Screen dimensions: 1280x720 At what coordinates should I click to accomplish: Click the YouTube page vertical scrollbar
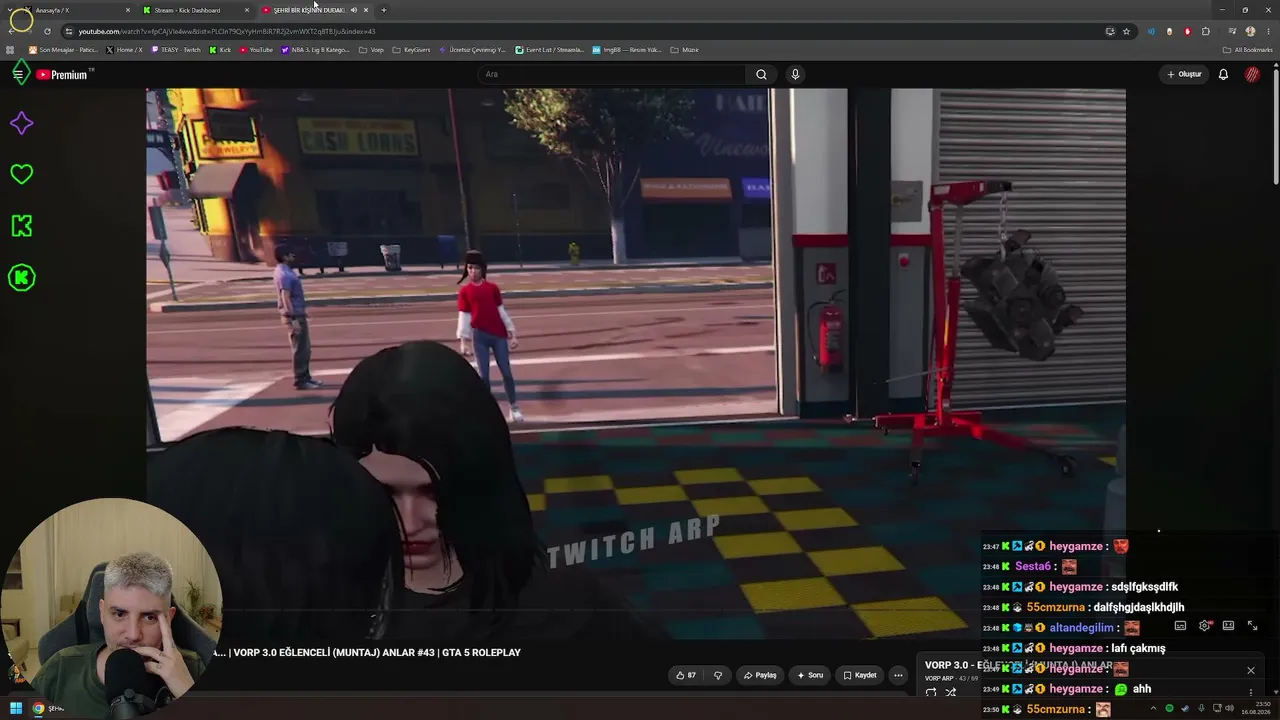coord(1276,125)
